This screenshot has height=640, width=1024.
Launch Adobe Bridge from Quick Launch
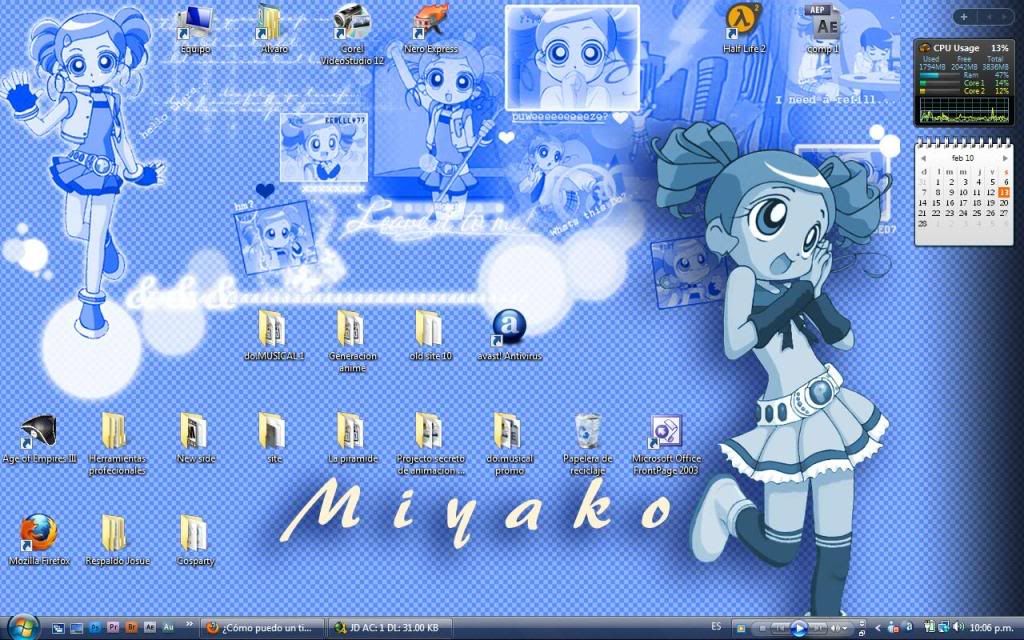click(131, 628)
